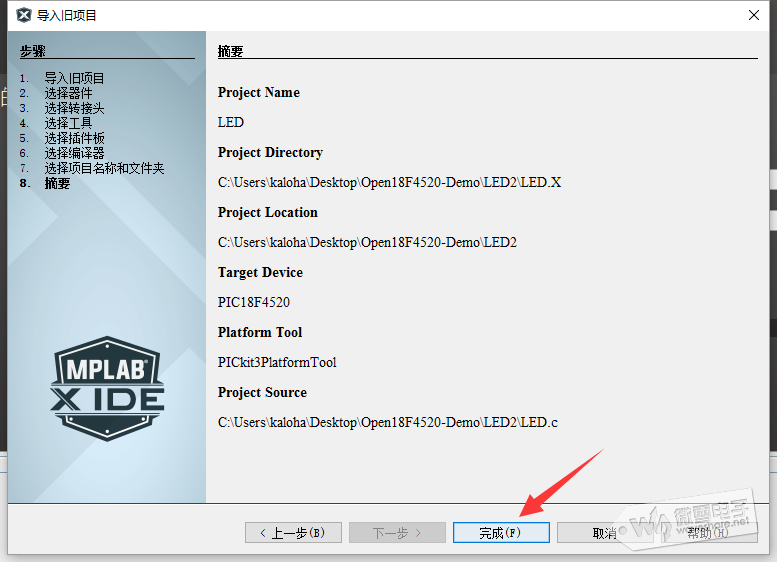Screen dimensions: 777x562
Task: Click the Project Directory label
Action: point(270,152)
